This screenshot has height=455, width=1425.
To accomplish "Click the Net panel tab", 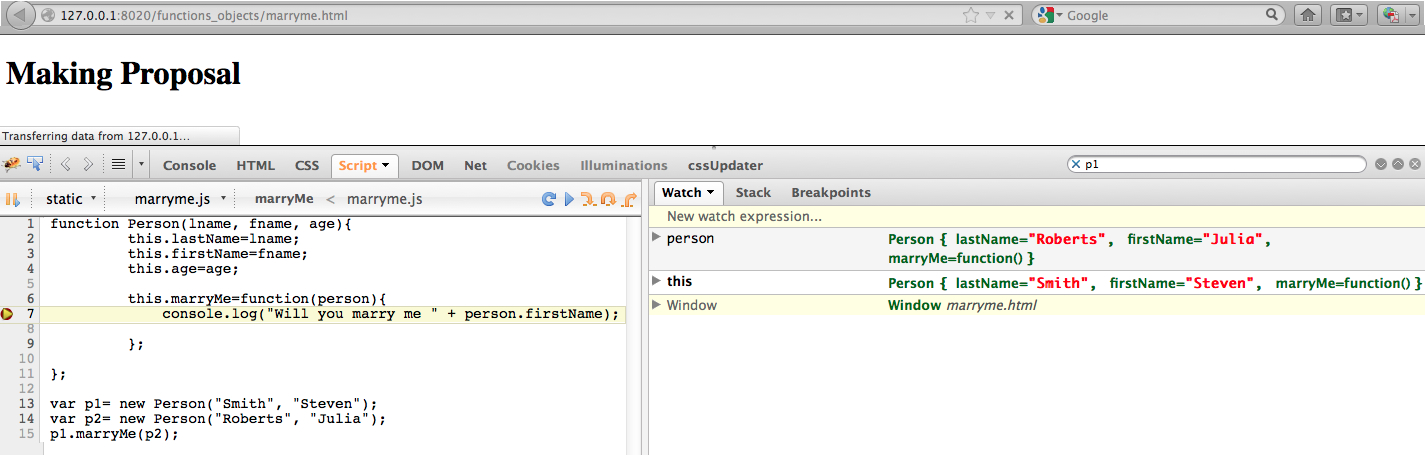I will click(x=475, y=165).
